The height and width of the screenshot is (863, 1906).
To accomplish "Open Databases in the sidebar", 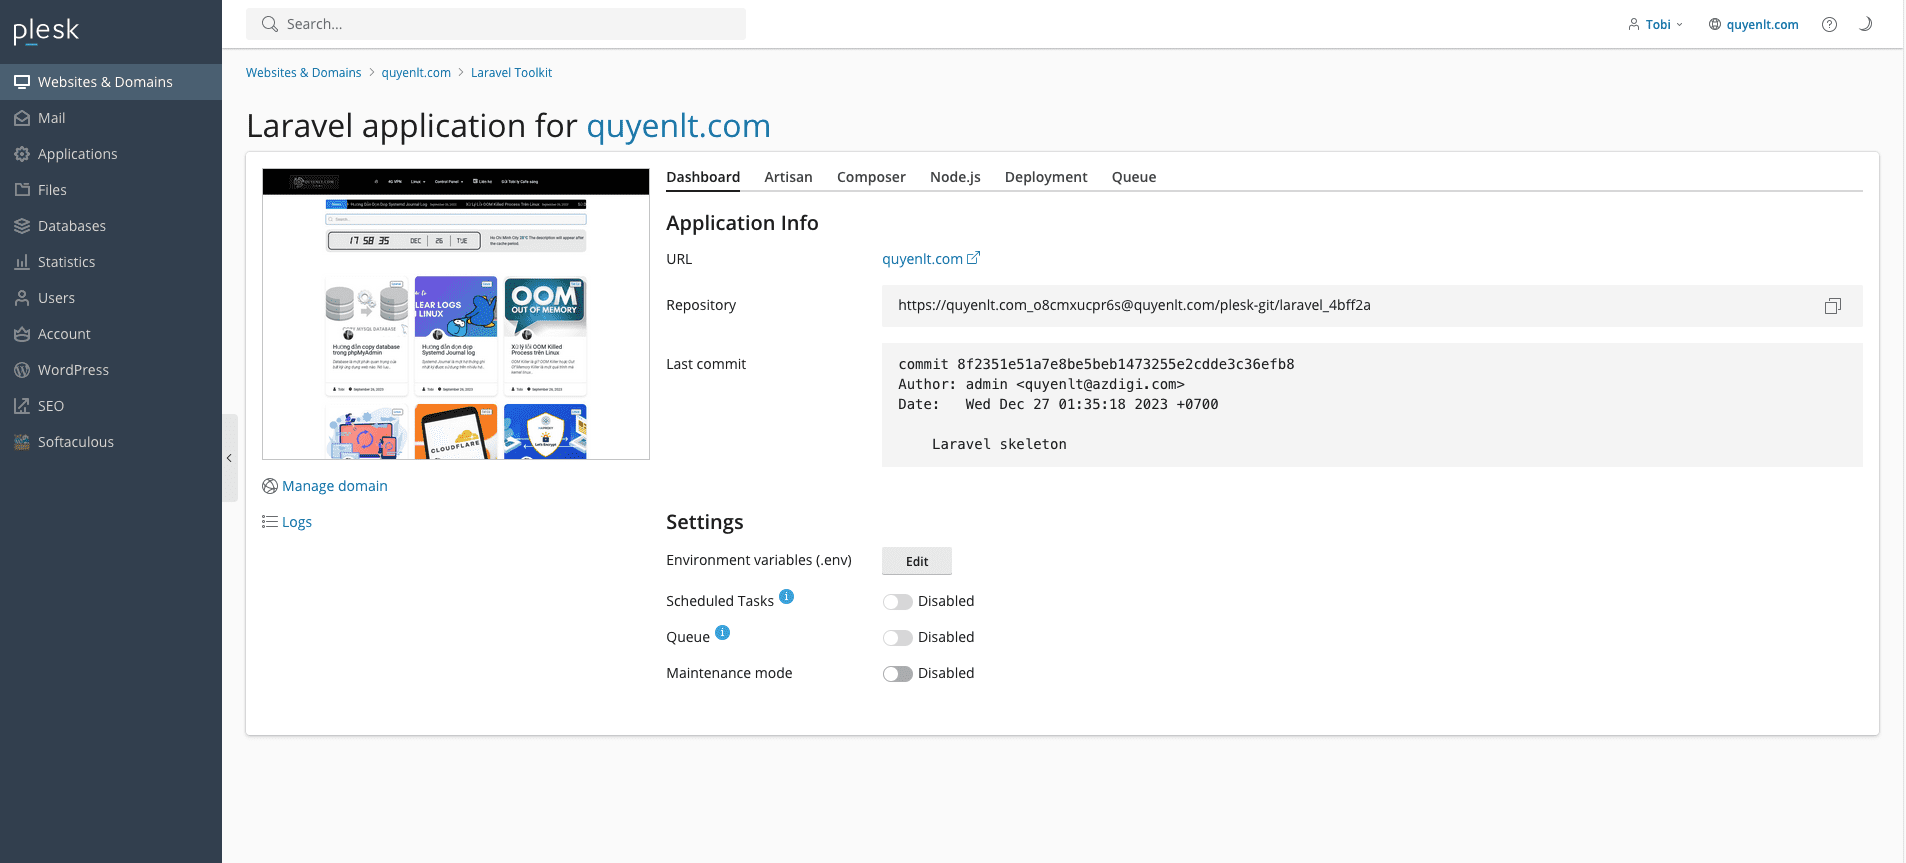I will click(x=71, y=226).
